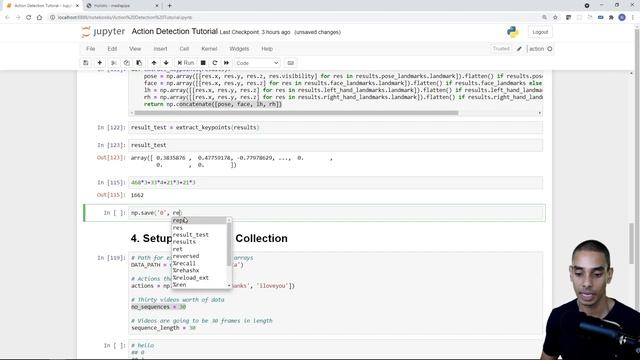The width and height of the screenshot is (640, 360).
Task: Open the Insert menu
Action: coord(160,49)
